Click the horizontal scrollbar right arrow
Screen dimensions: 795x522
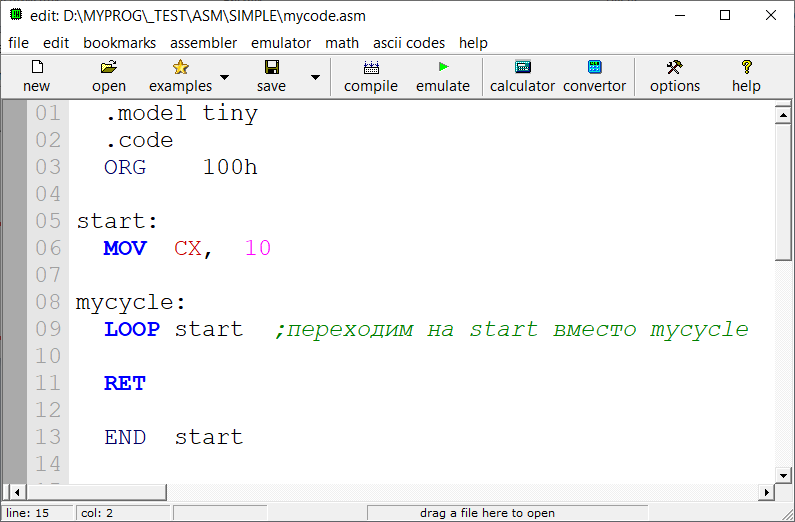click(x=766, y=492)
